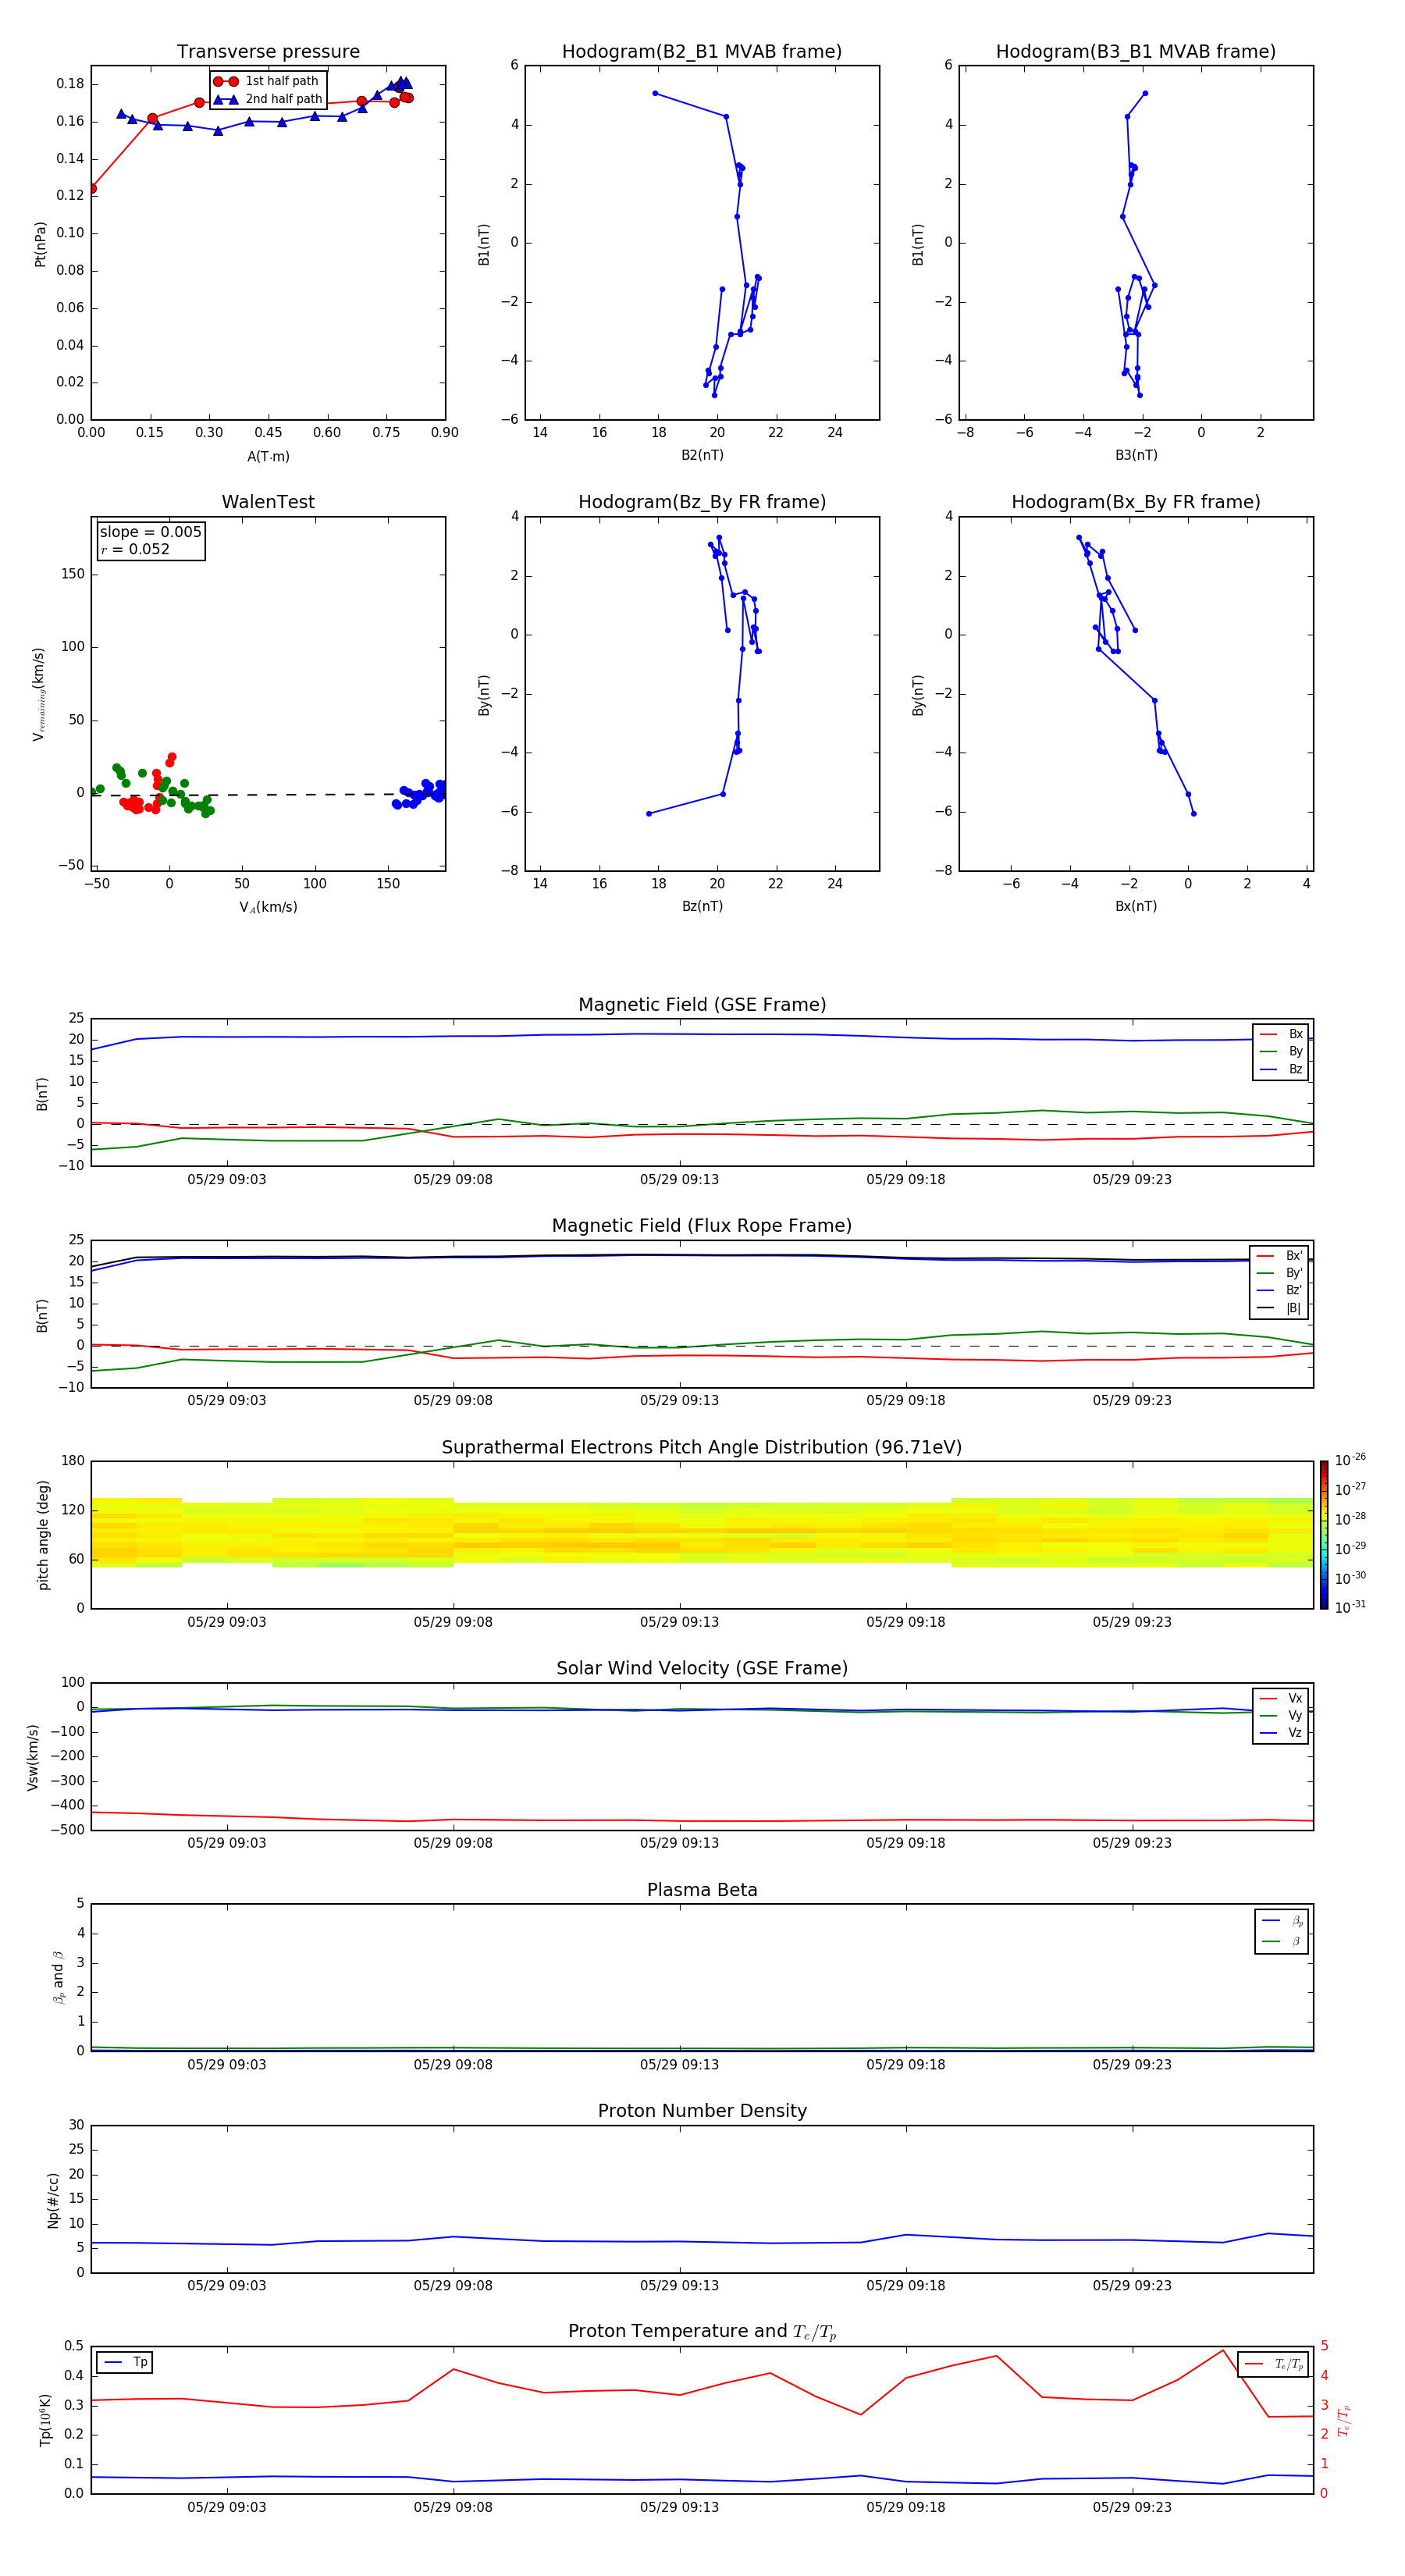
Task: Click the 'Magnetic Field (Flux Rope Frame)' title
Action: tap(702, 1226)
